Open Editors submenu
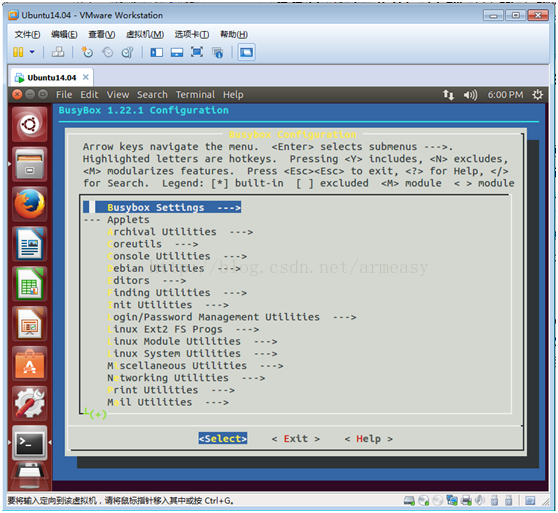 click(x=147, y=280)
